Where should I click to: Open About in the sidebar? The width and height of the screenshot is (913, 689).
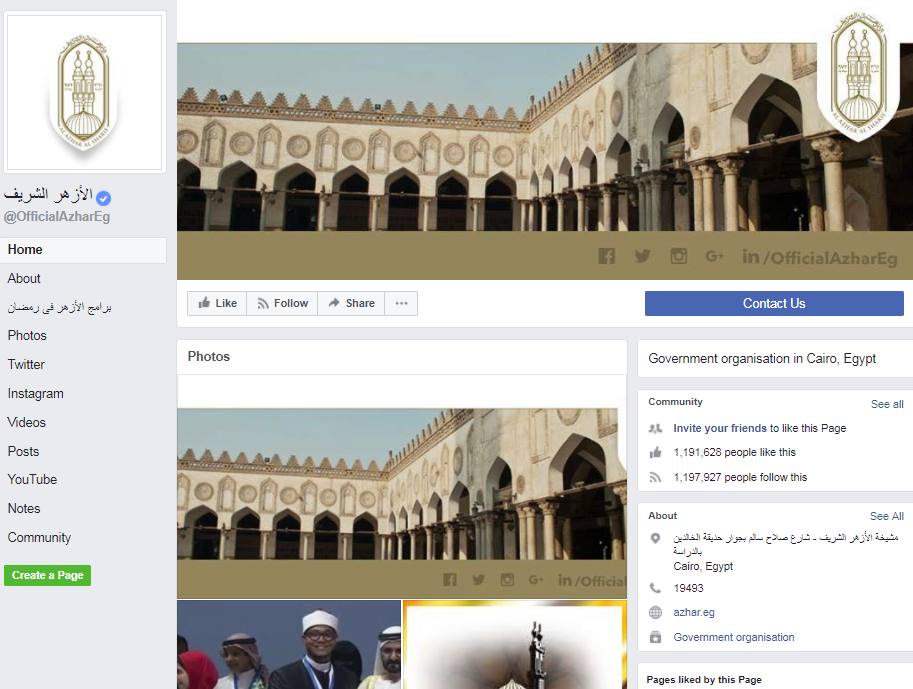pos(24,279)
